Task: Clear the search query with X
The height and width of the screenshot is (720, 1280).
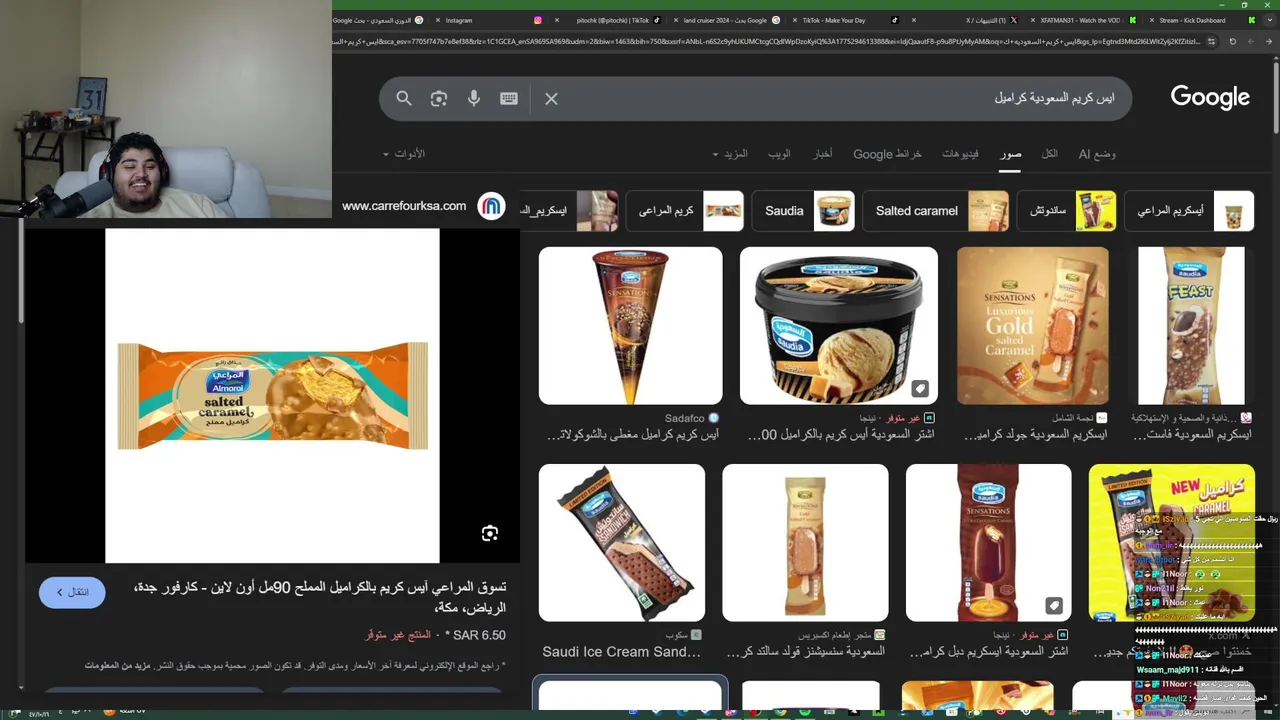Action: 551,98
